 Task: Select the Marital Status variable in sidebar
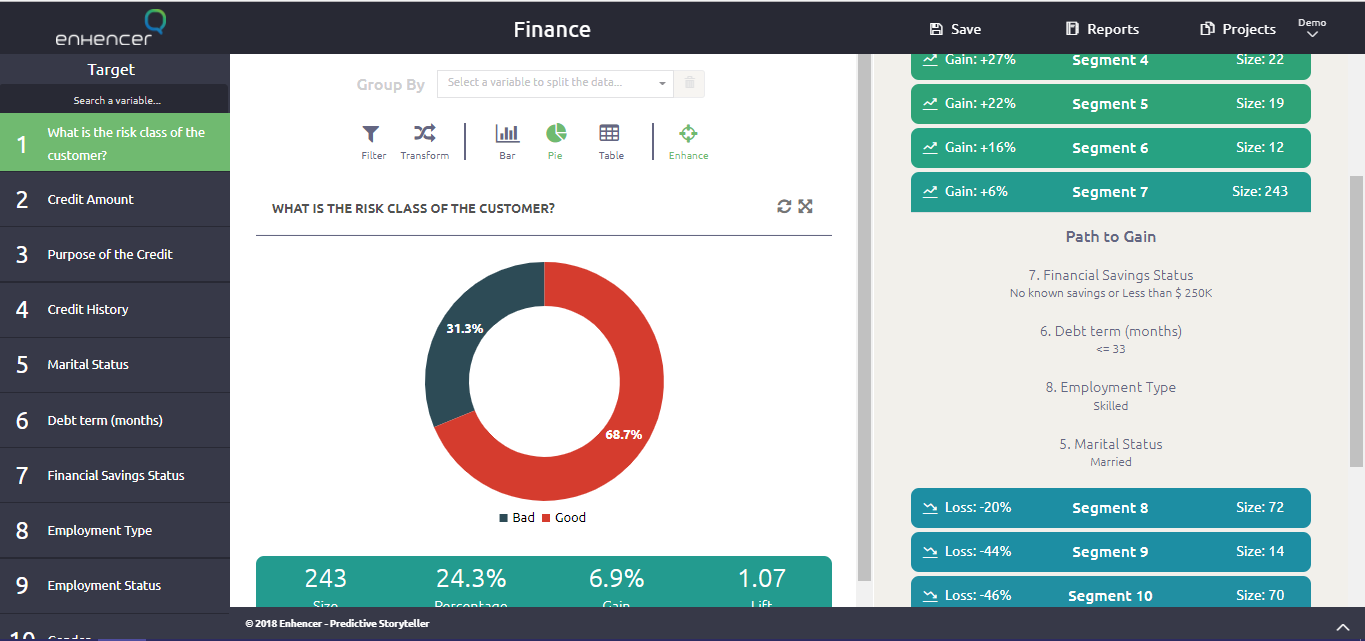(x=115, y=364)
